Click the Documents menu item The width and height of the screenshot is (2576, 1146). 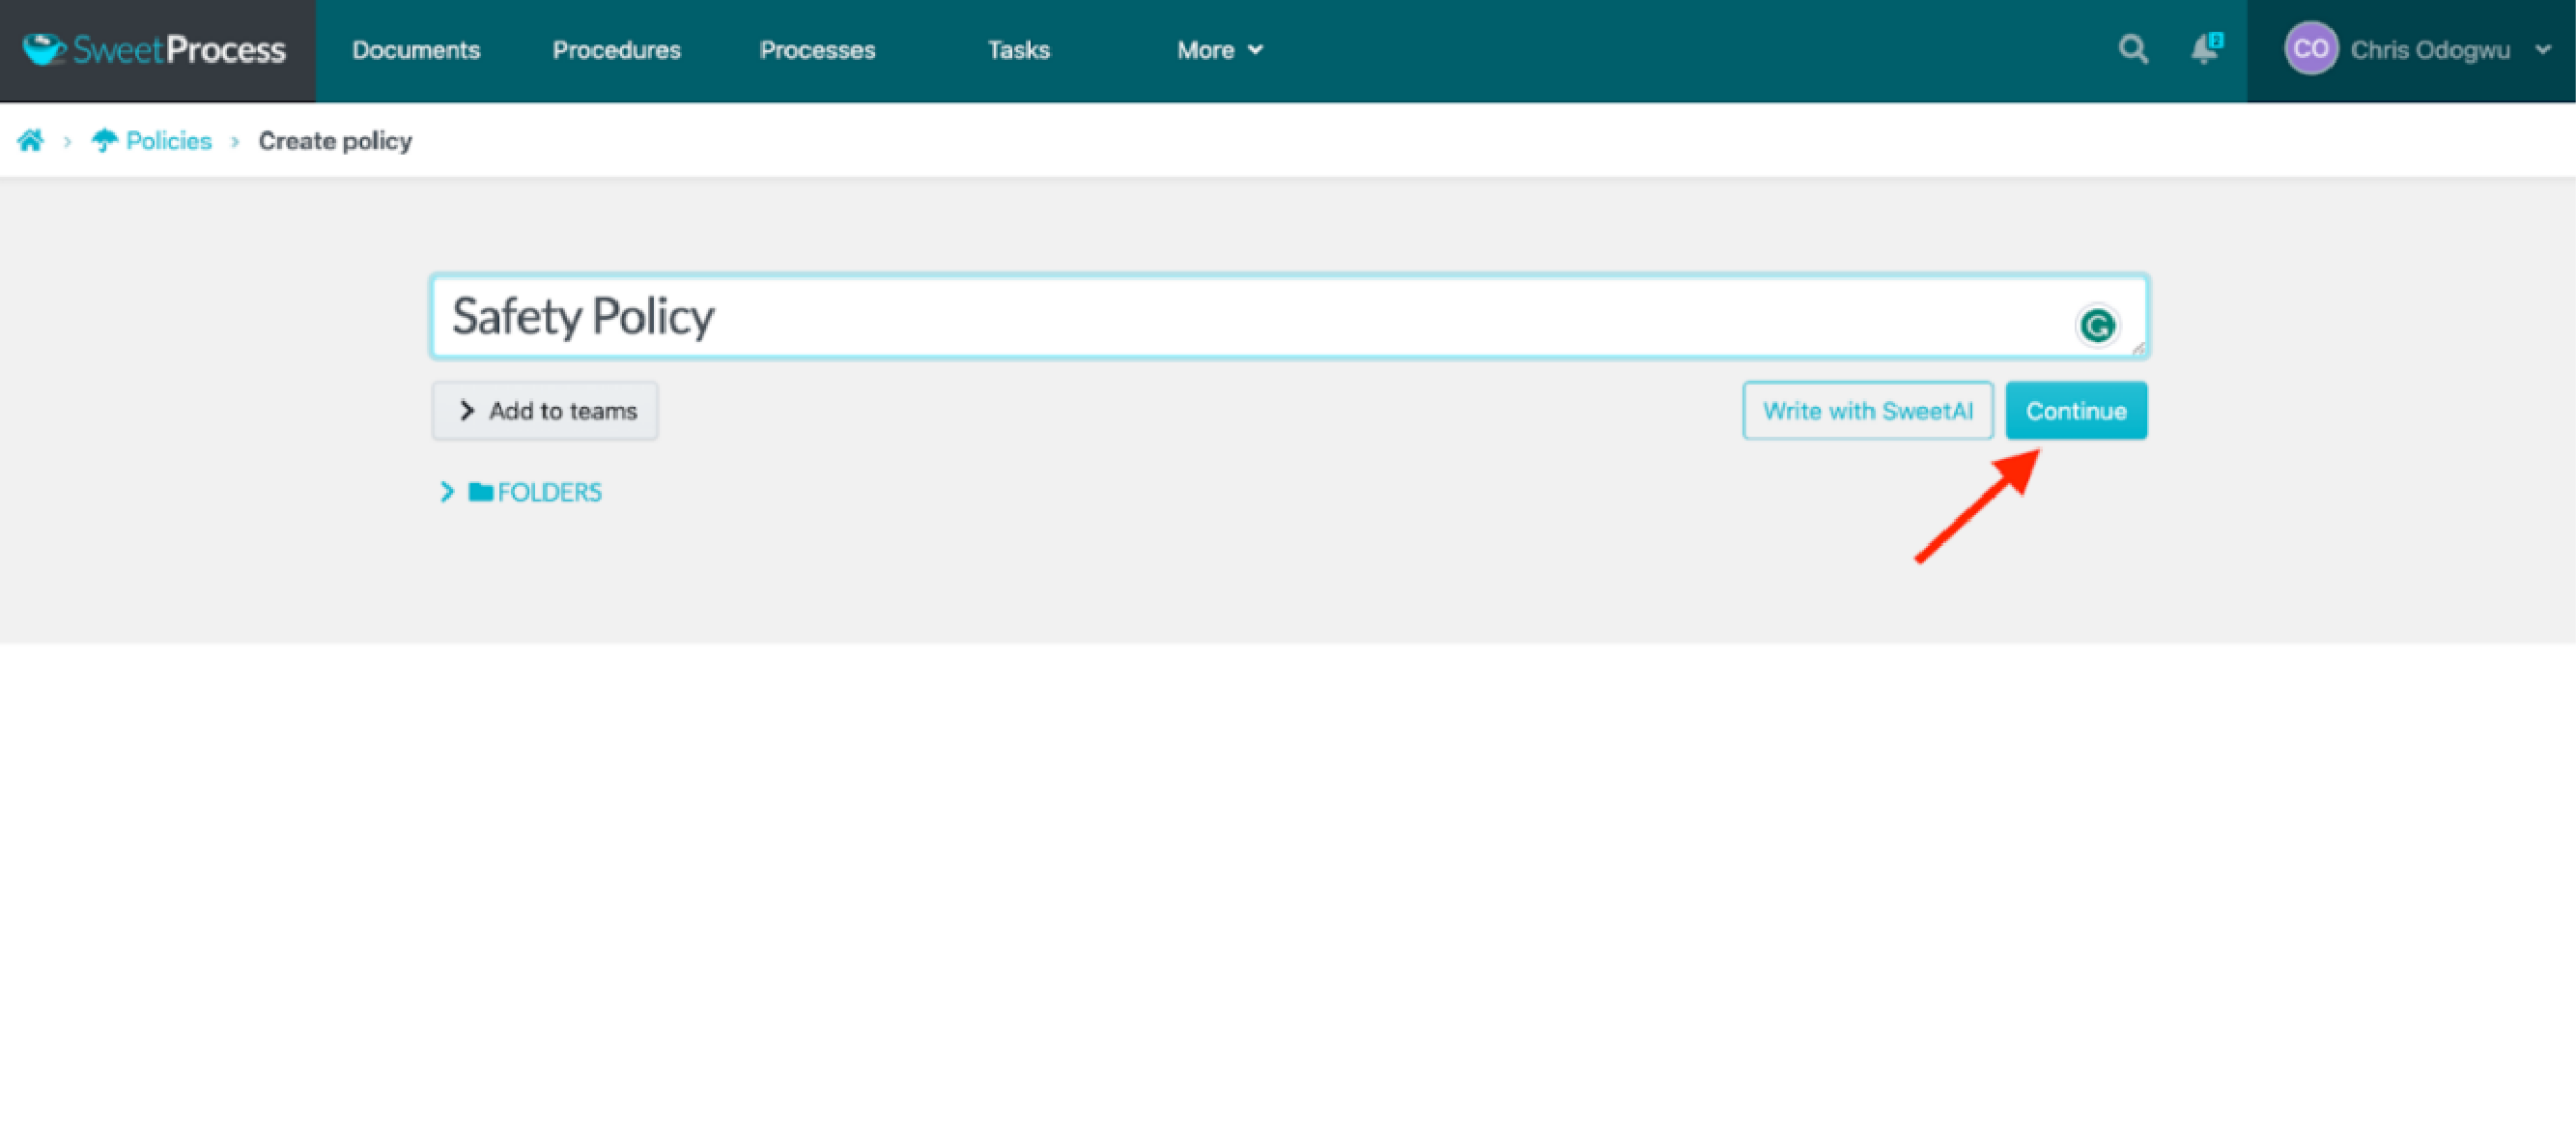pyautogui.click(x=415, y=49)
